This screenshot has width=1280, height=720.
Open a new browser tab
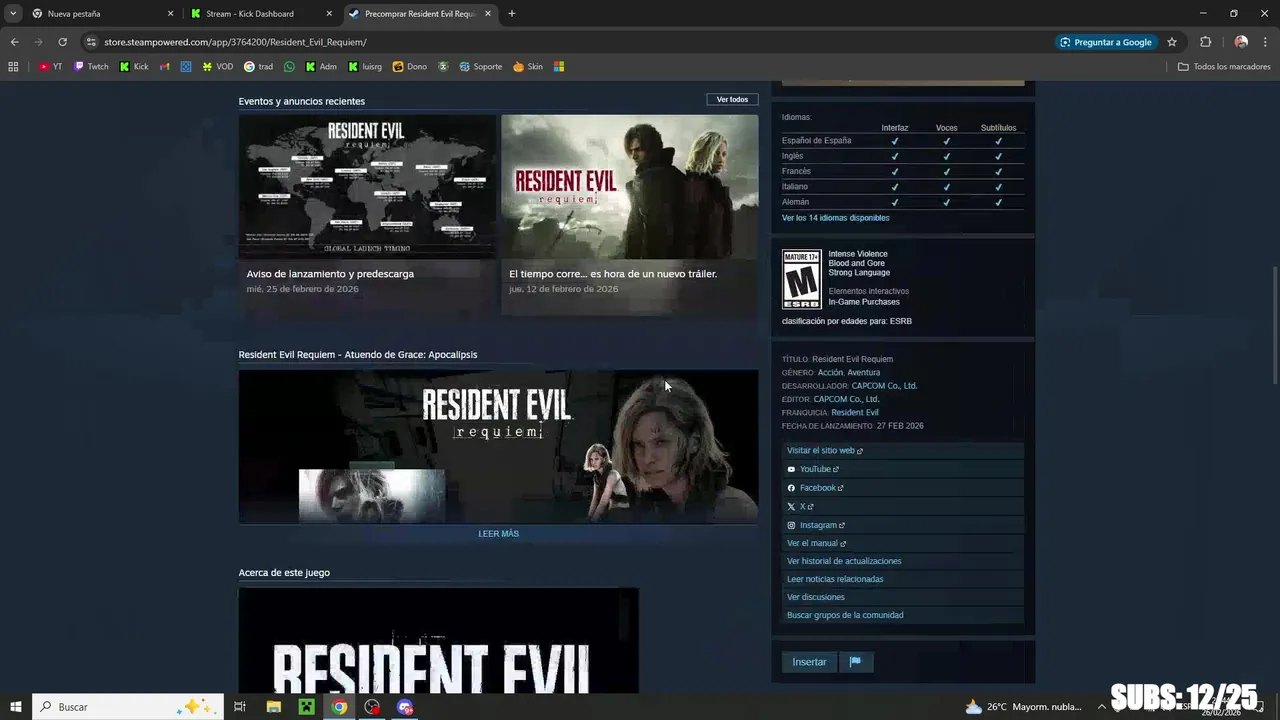[x=512, y=14]
